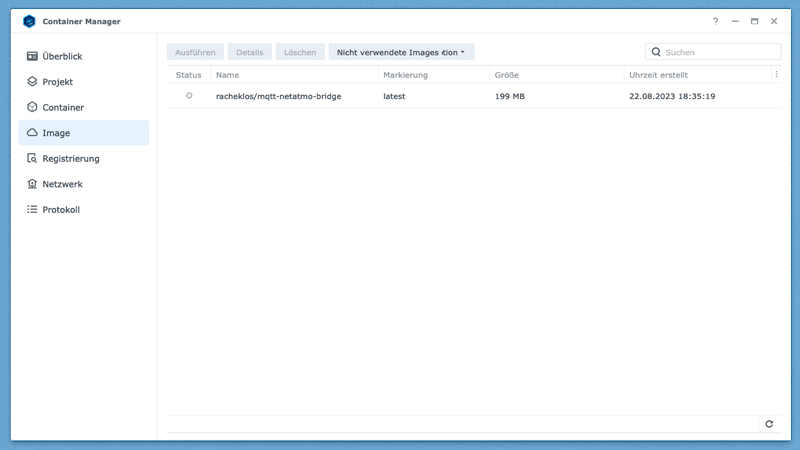
Task: Expand 'Nicht verwendete Images' dropdown
Action: (x=401, y=52)
